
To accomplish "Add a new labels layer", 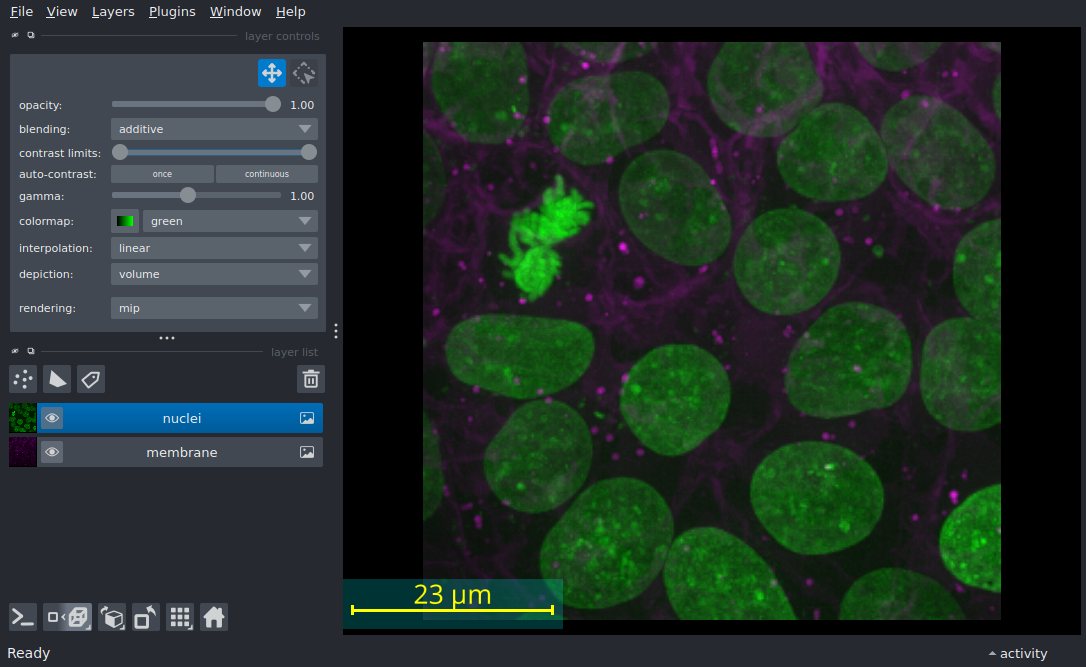I will pos(91,379).
